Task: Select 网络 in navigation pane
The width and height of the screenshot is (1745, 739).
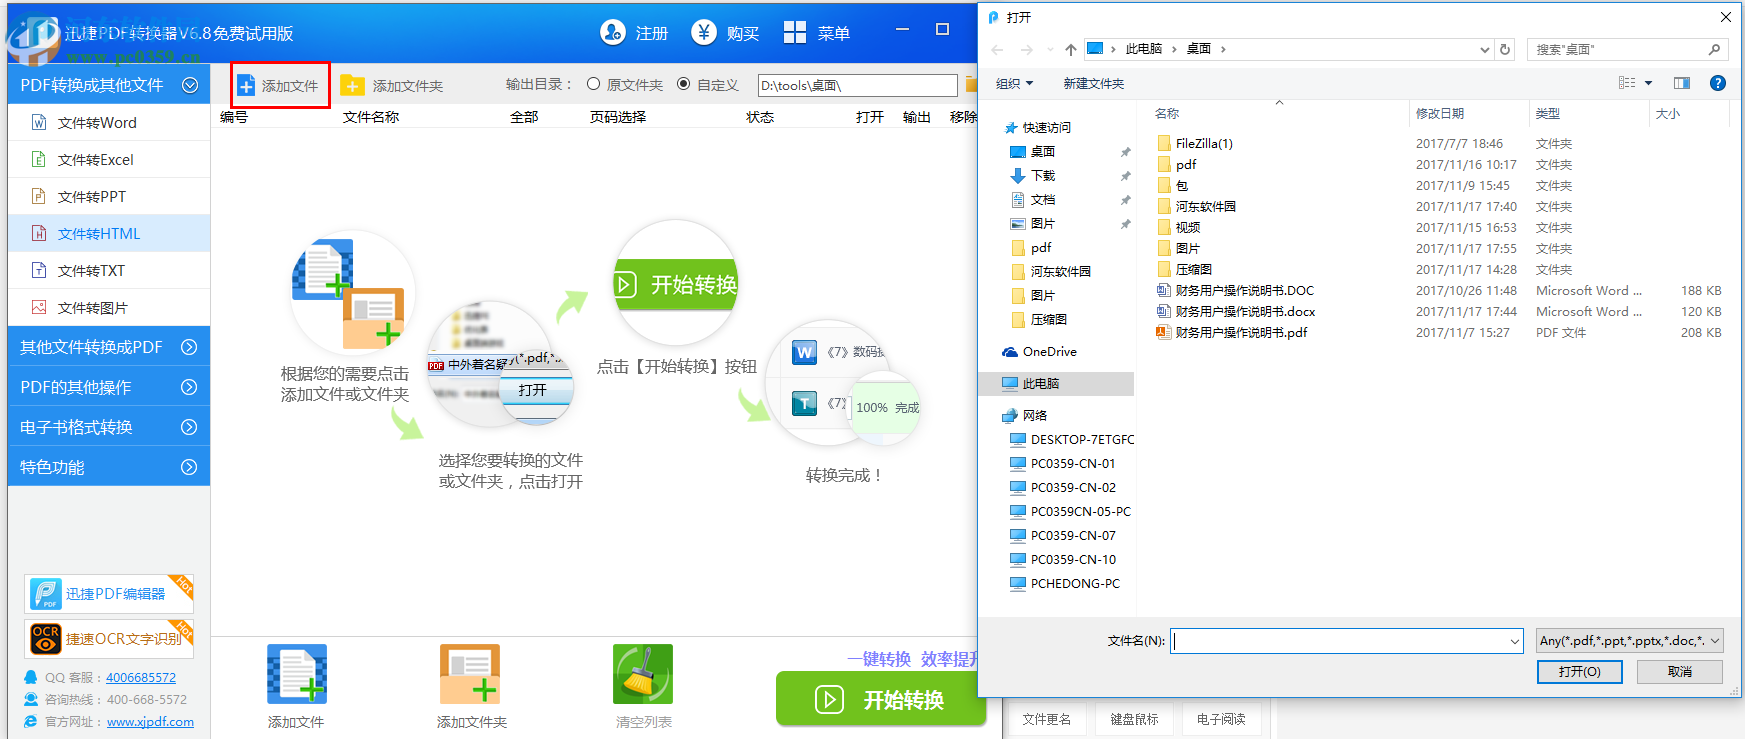Action: tap(1034, 415)
